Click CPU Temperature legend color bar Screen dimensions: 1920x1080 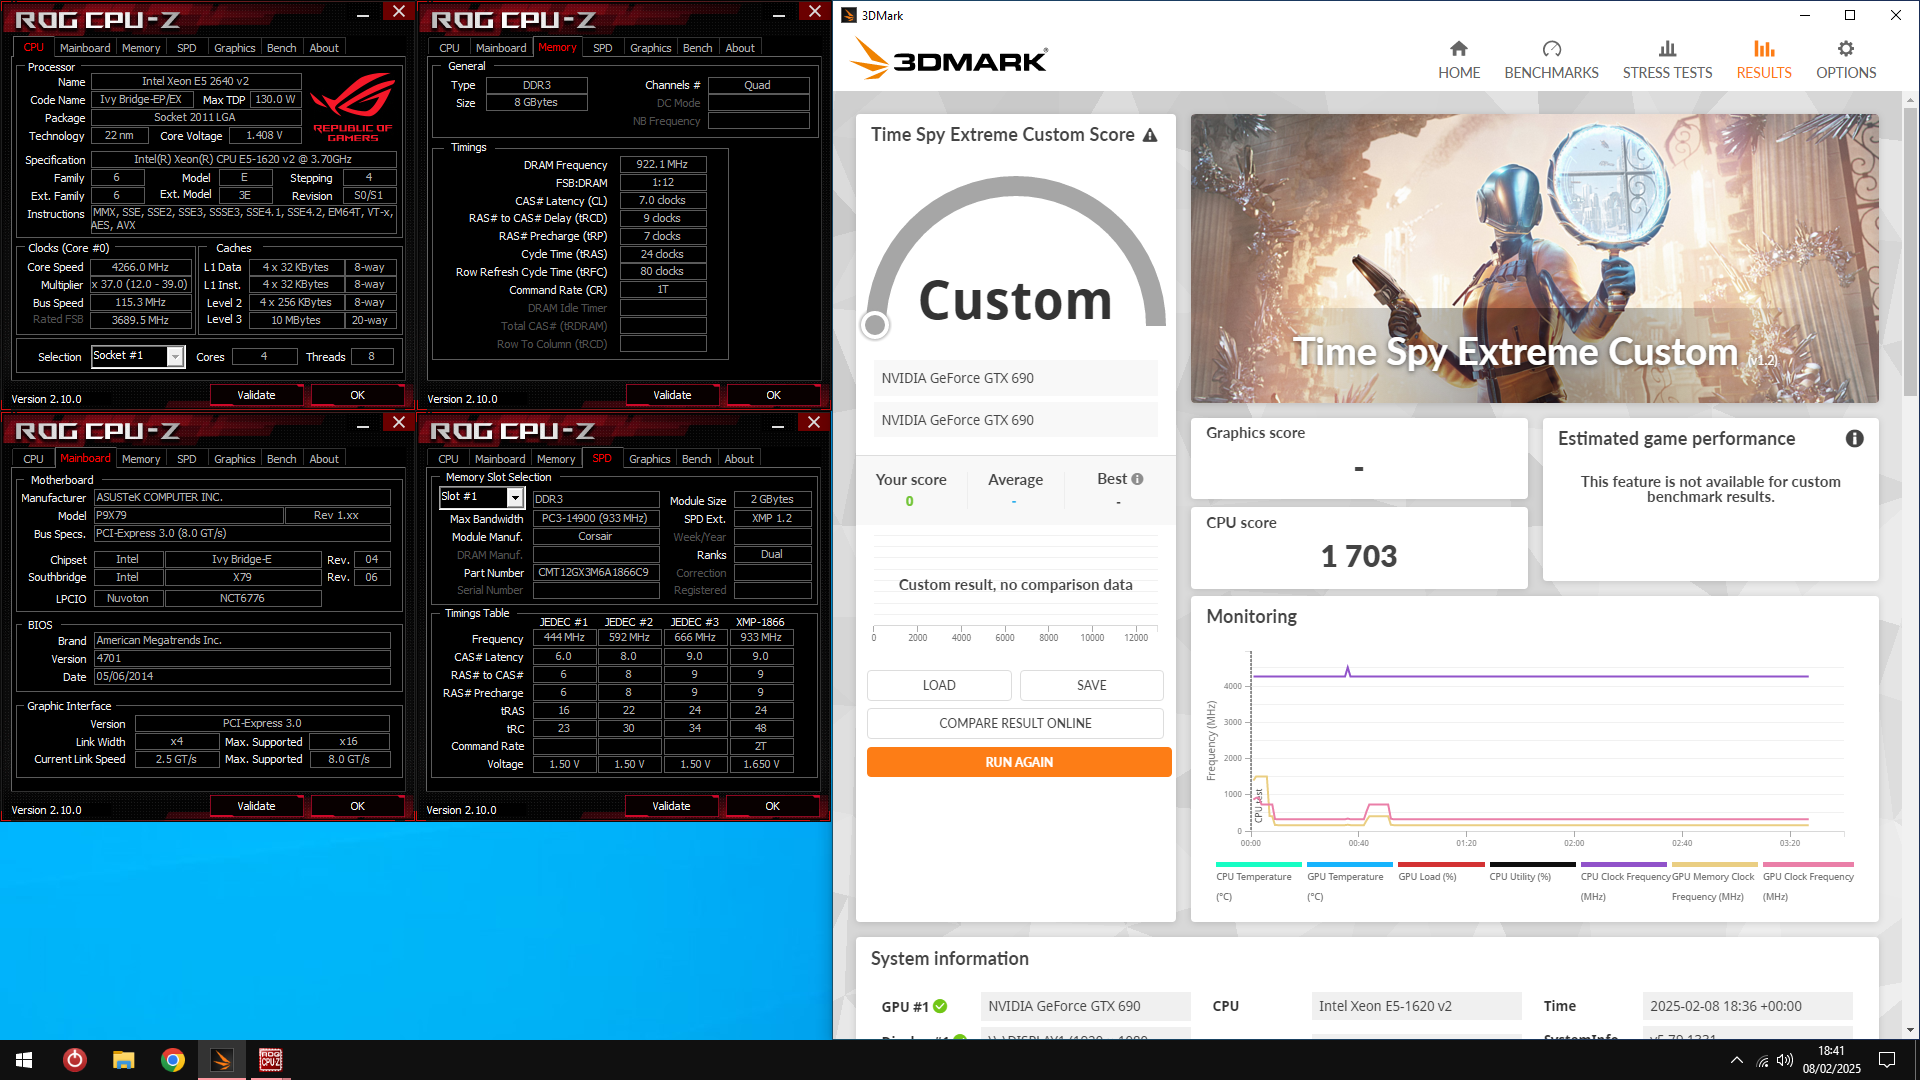click(1258, 864)
